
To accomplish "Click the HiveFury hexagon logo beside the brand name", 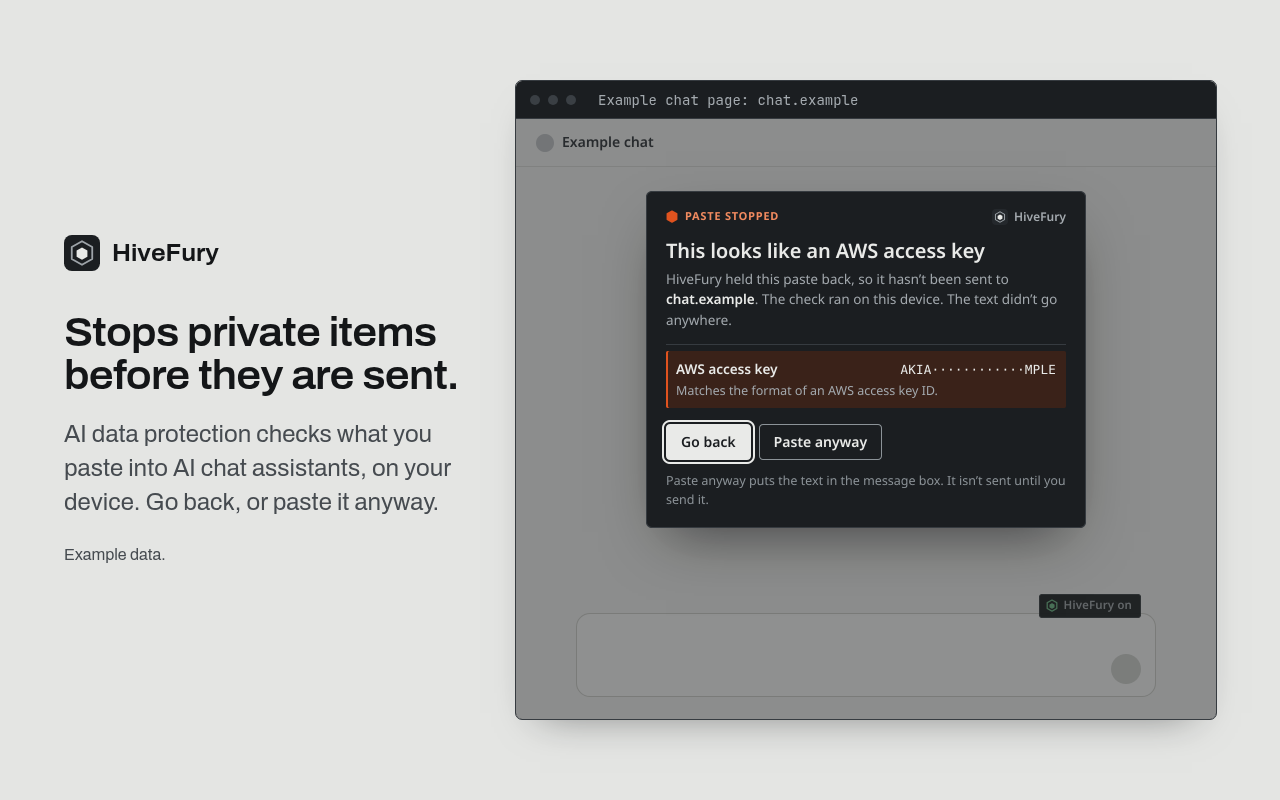I will click(82, 253).
